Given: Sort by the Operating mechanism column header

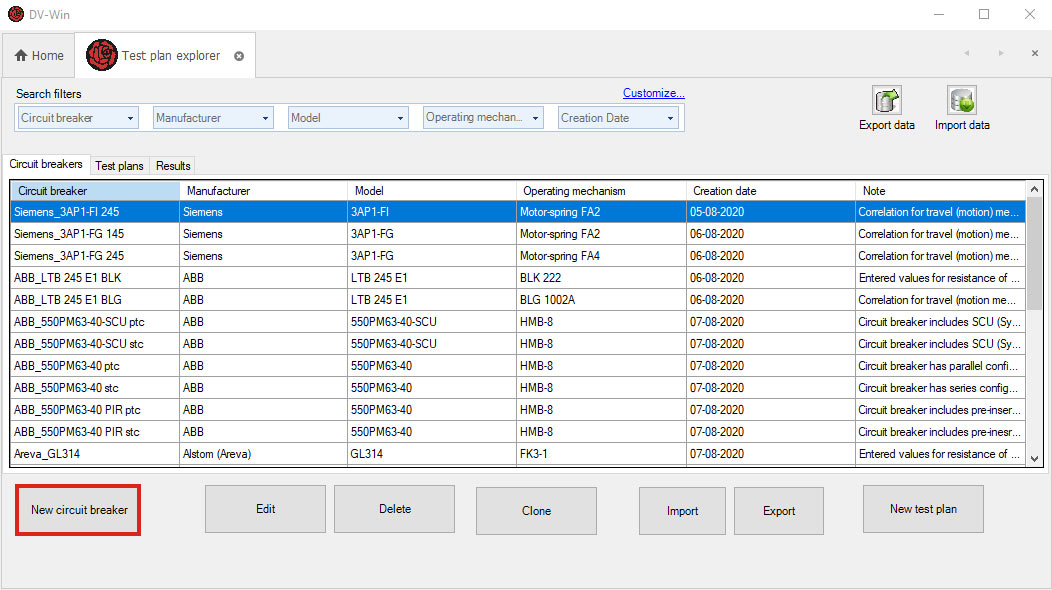Looking at the screenshot, I should coord(601,191).
